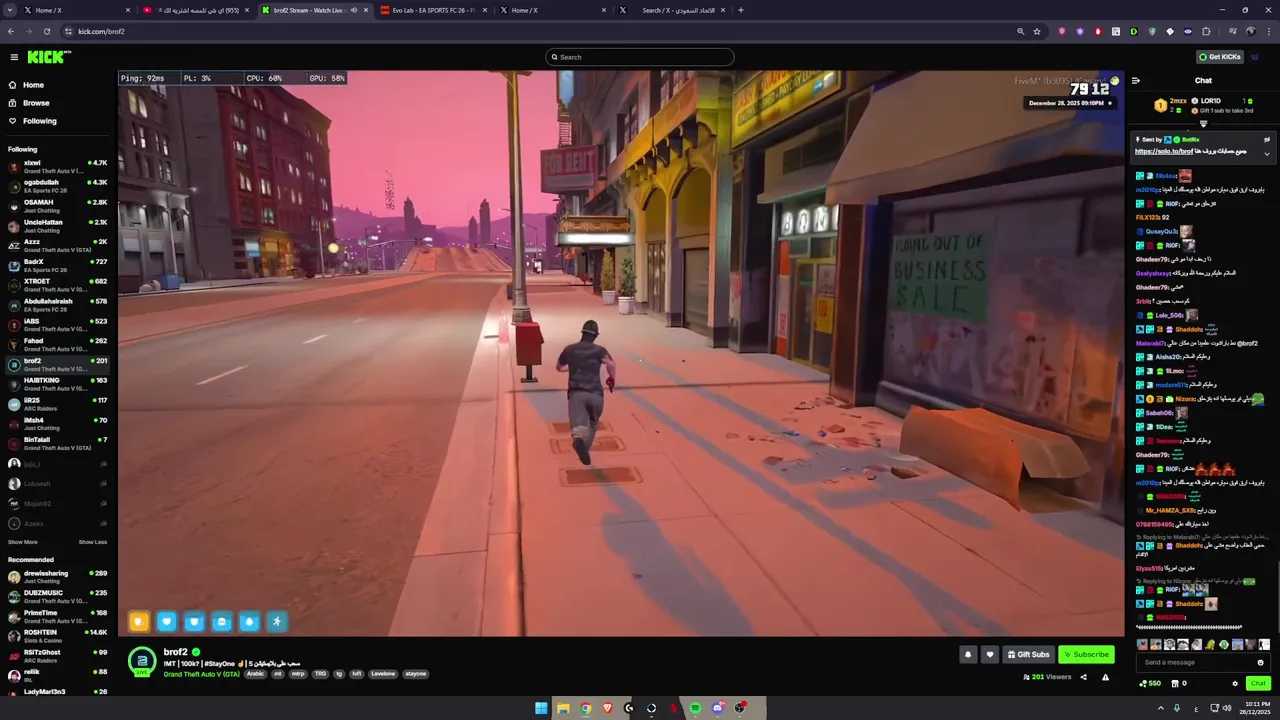The height and width of the screenshot is (720, 1280).
Task: Open ROSHTEIN recommended channel
Action: tap(58, 636)
